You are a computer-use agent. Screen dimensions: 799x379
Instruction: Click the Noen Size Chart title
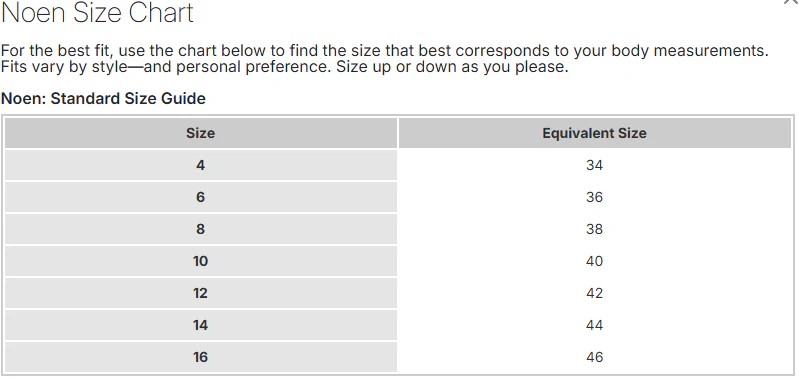(x=98, y=12)
